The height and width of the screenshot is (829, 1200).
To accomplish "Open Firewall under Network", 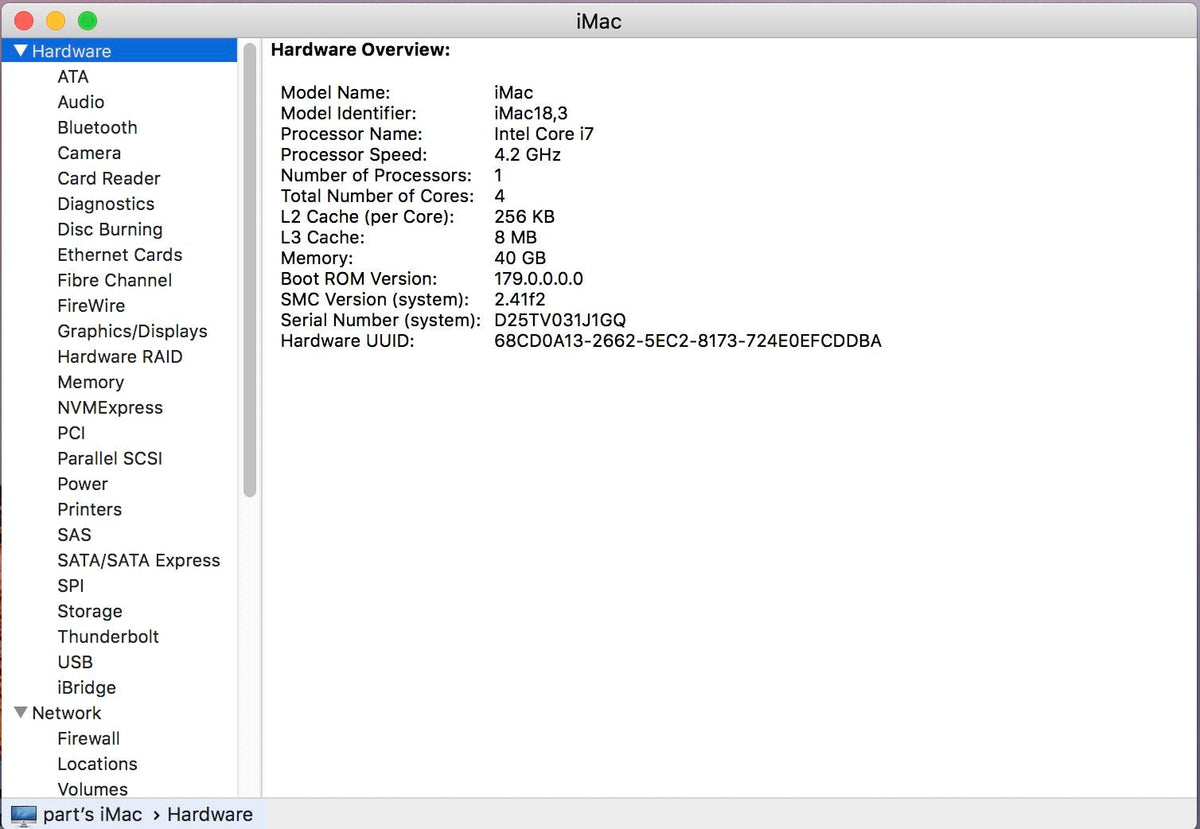I will 88,738.
